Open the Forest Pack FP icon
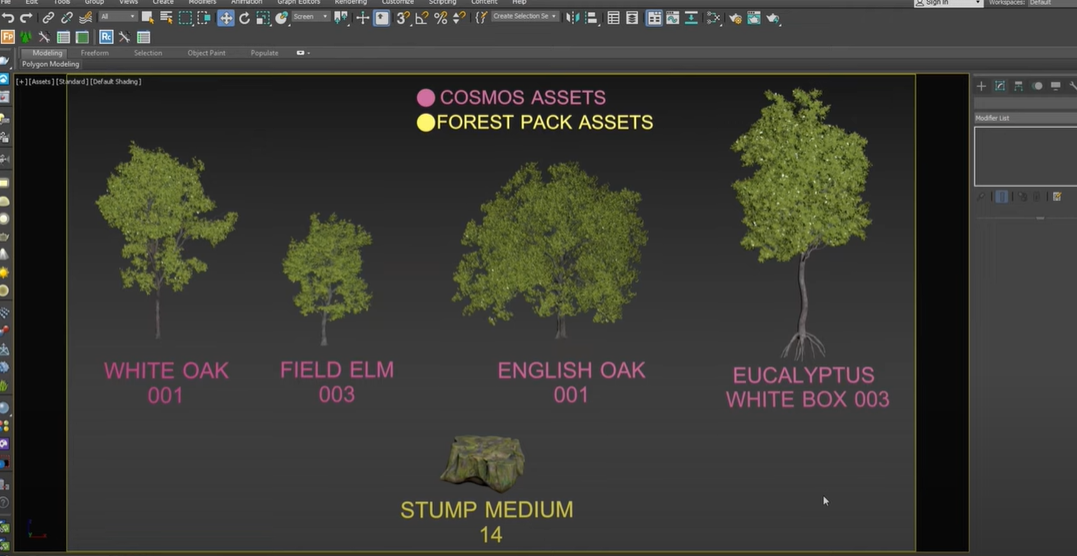 8,37
